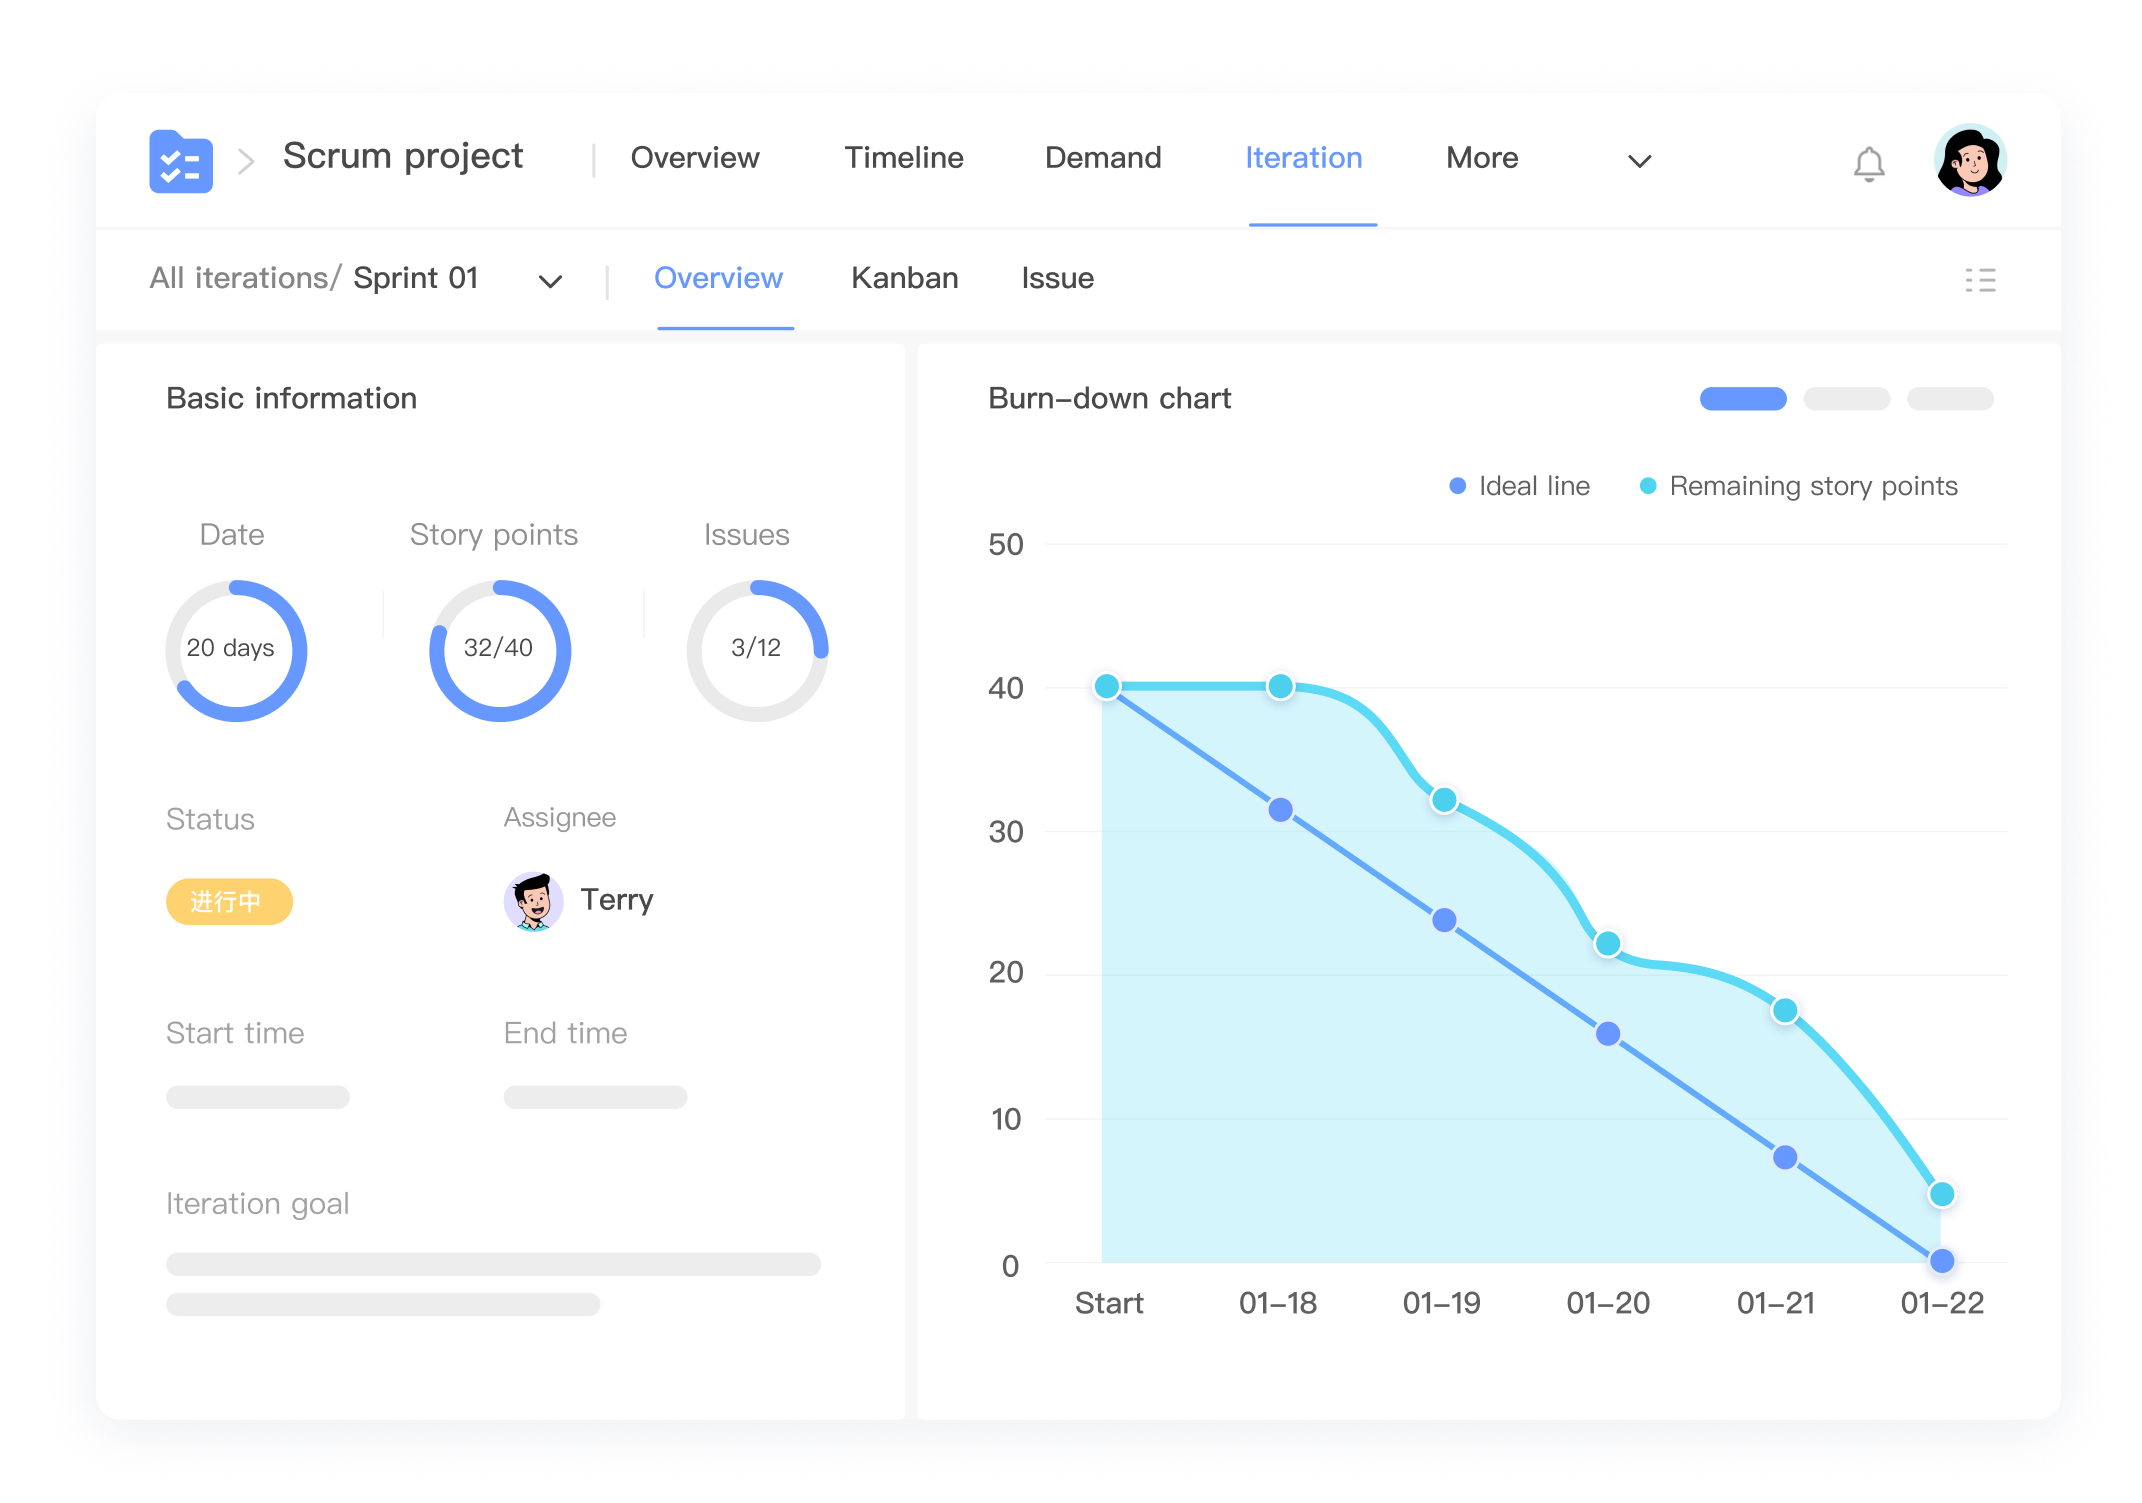This screenshot has height=1503, width=2142.
Task: Select the active blue chart pill selector
Action: (1742, 399)
